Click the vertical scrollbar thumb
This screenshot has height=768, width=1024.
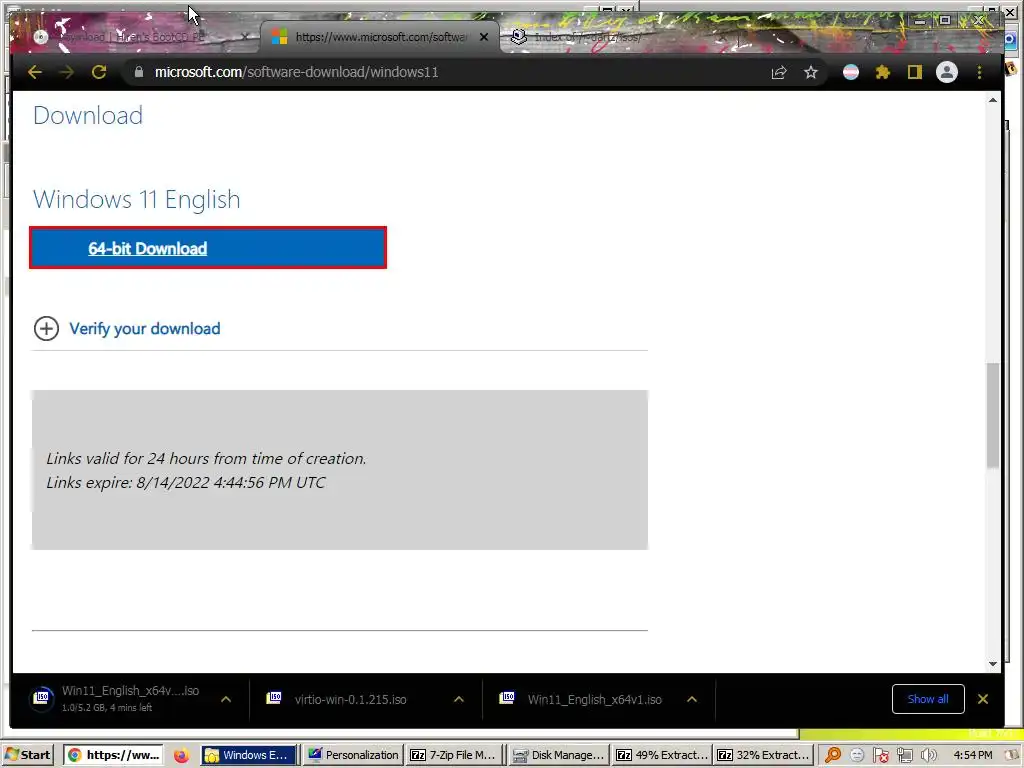tap(993, 415)
